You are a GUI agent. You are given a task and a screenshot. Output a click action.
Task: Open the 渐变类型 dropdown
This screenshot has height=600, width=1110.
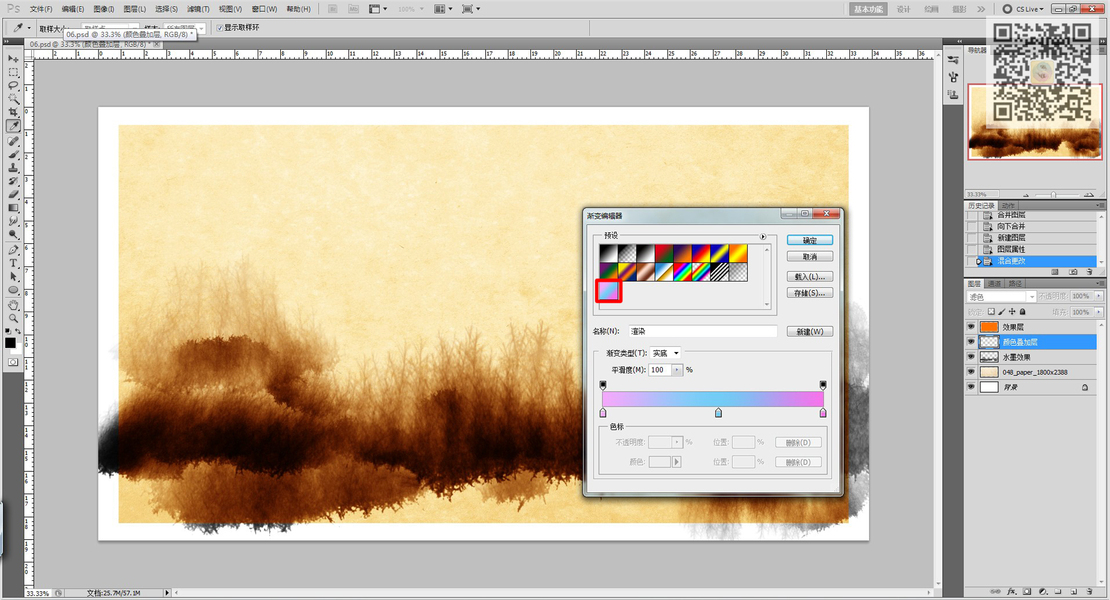(665, 353)
